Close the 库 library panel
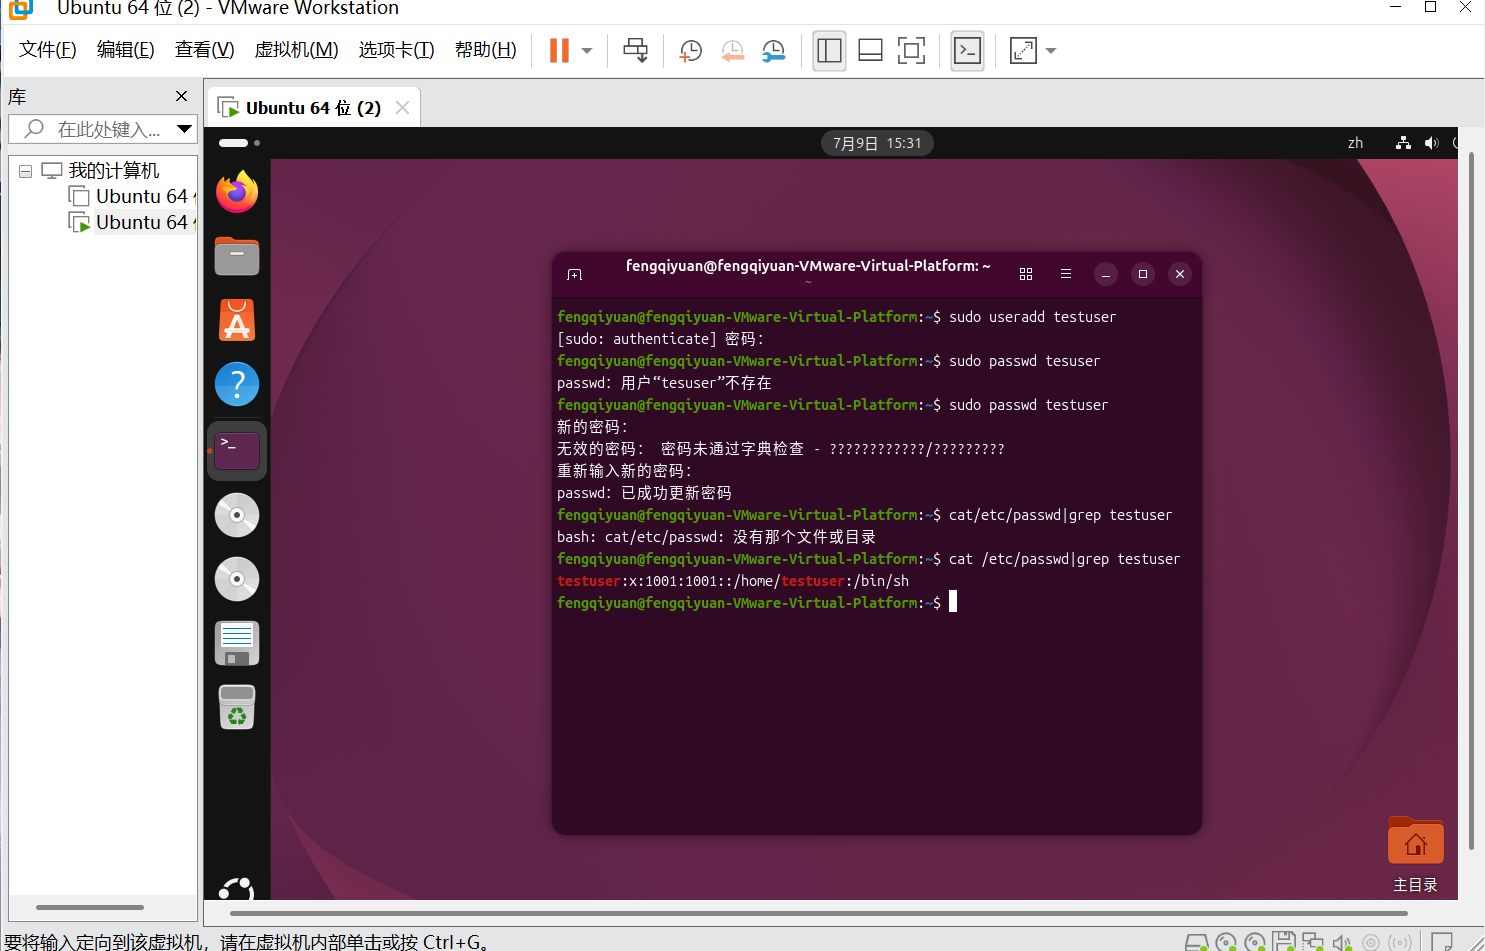The image size is (1485, 951). point(181,96)
